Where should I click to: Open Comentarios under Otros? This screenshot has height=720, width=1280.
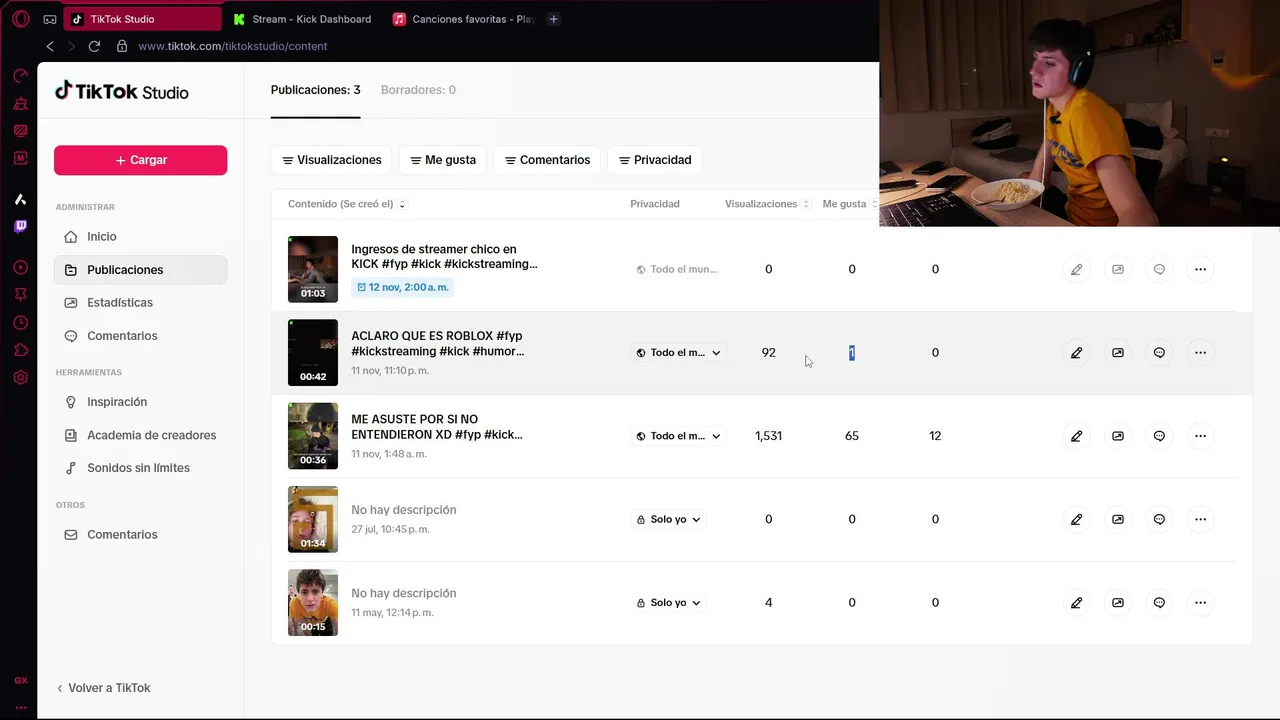pos(140,535)
